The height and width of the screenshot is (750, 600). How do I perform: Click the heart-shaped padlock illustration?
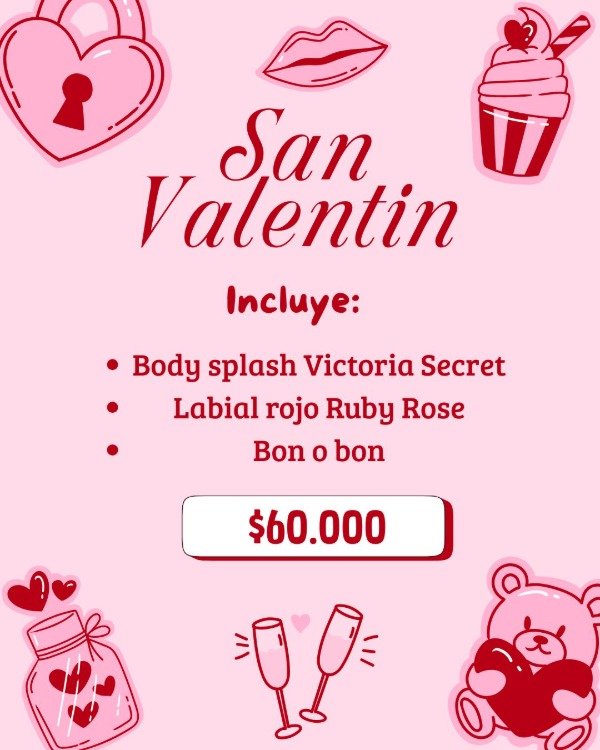[84, 81]
